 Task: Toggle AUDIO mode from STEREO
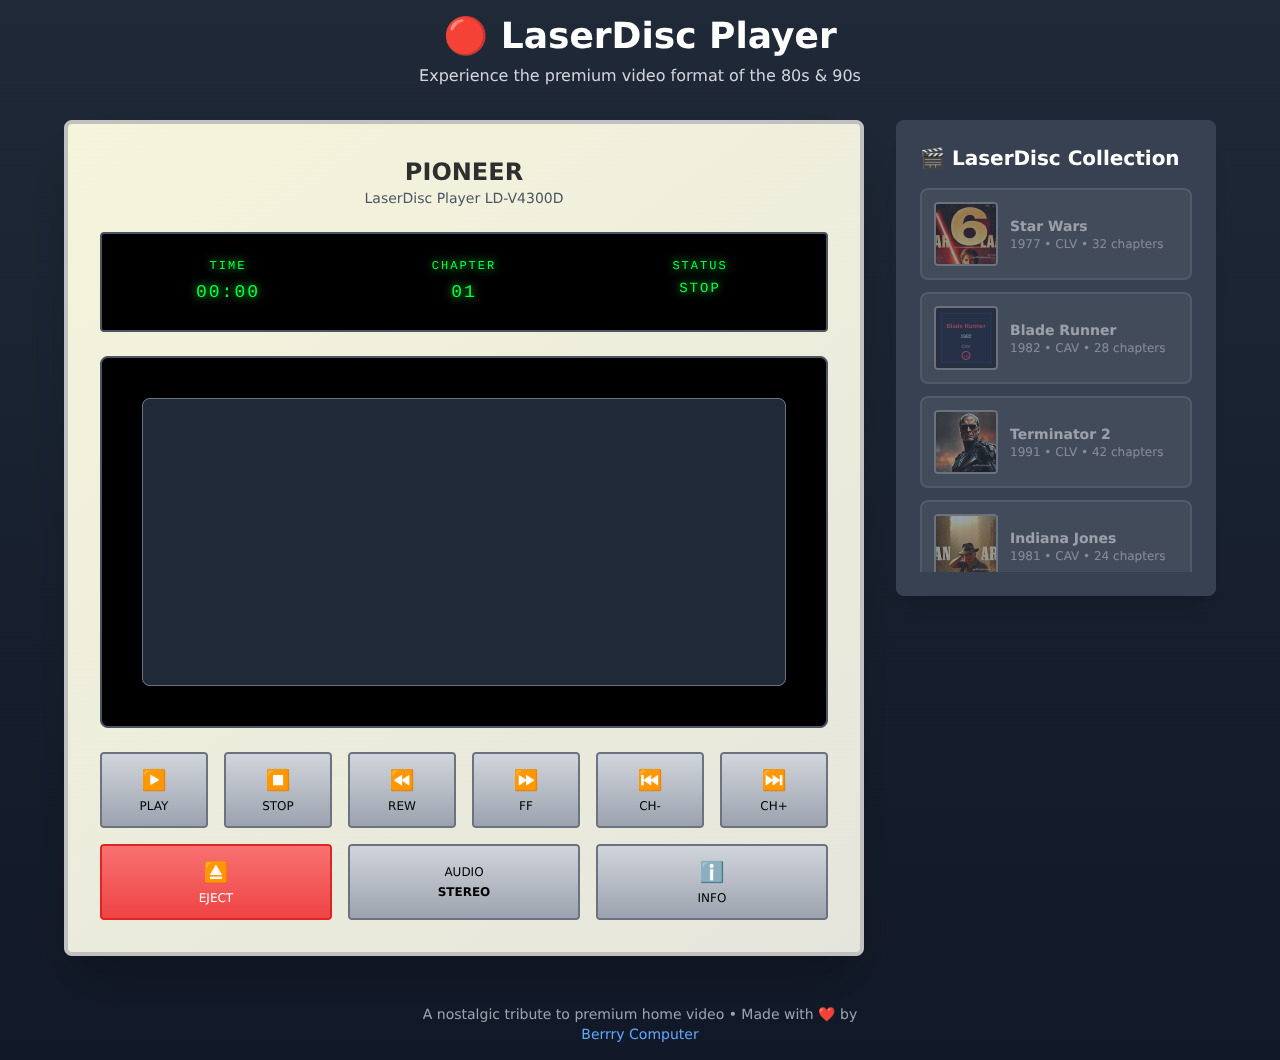click(x=463, y=881)
